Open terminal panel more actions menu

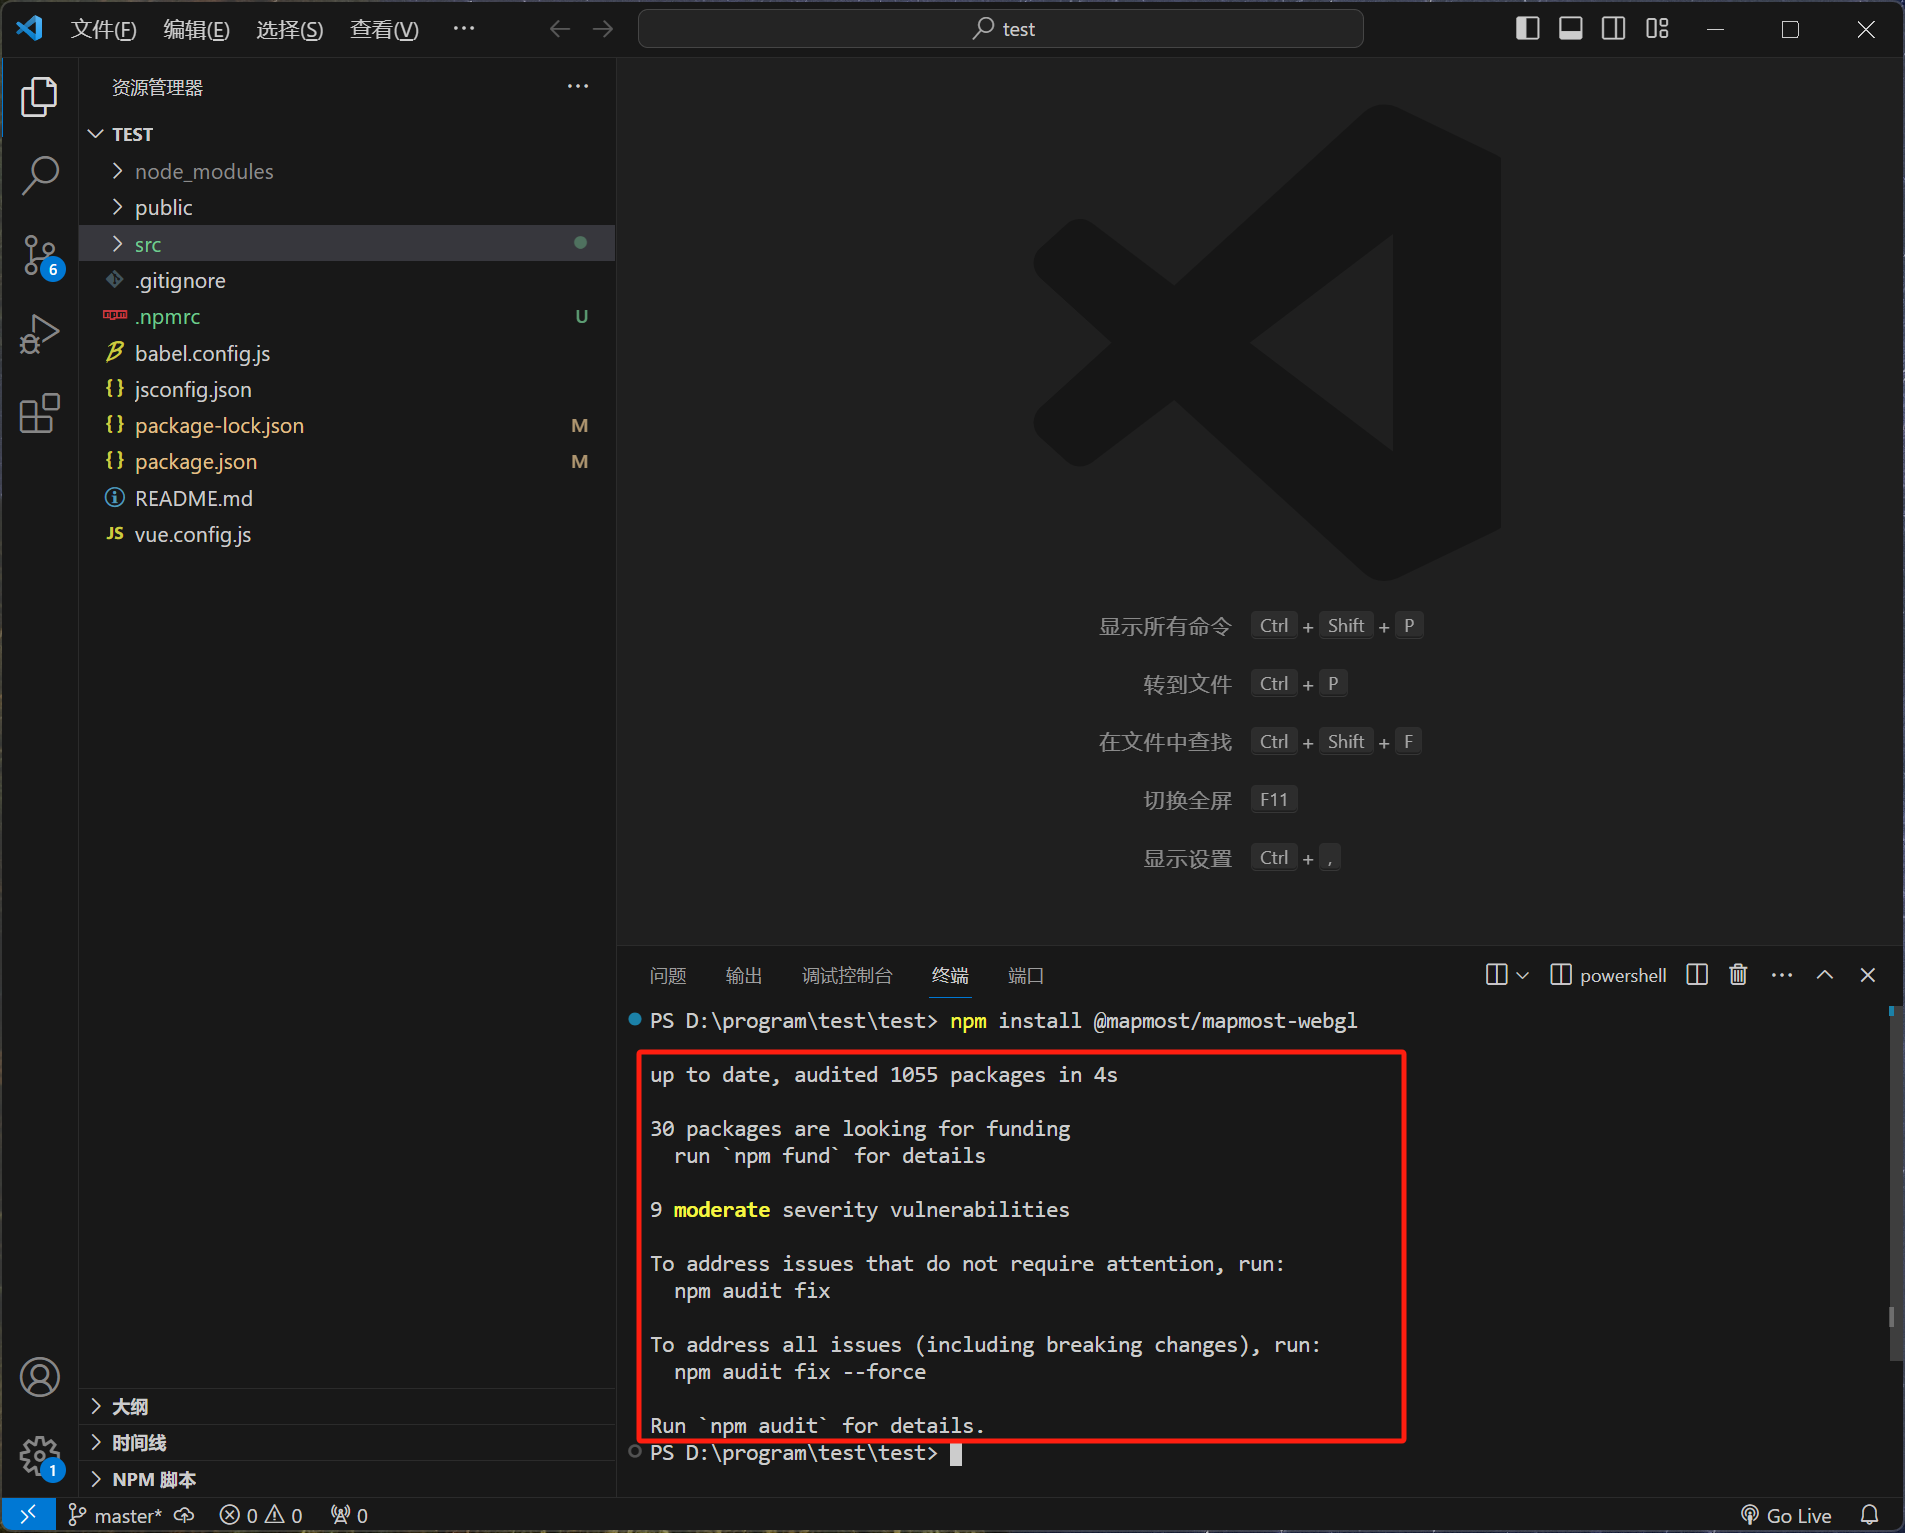point(1782,975)
